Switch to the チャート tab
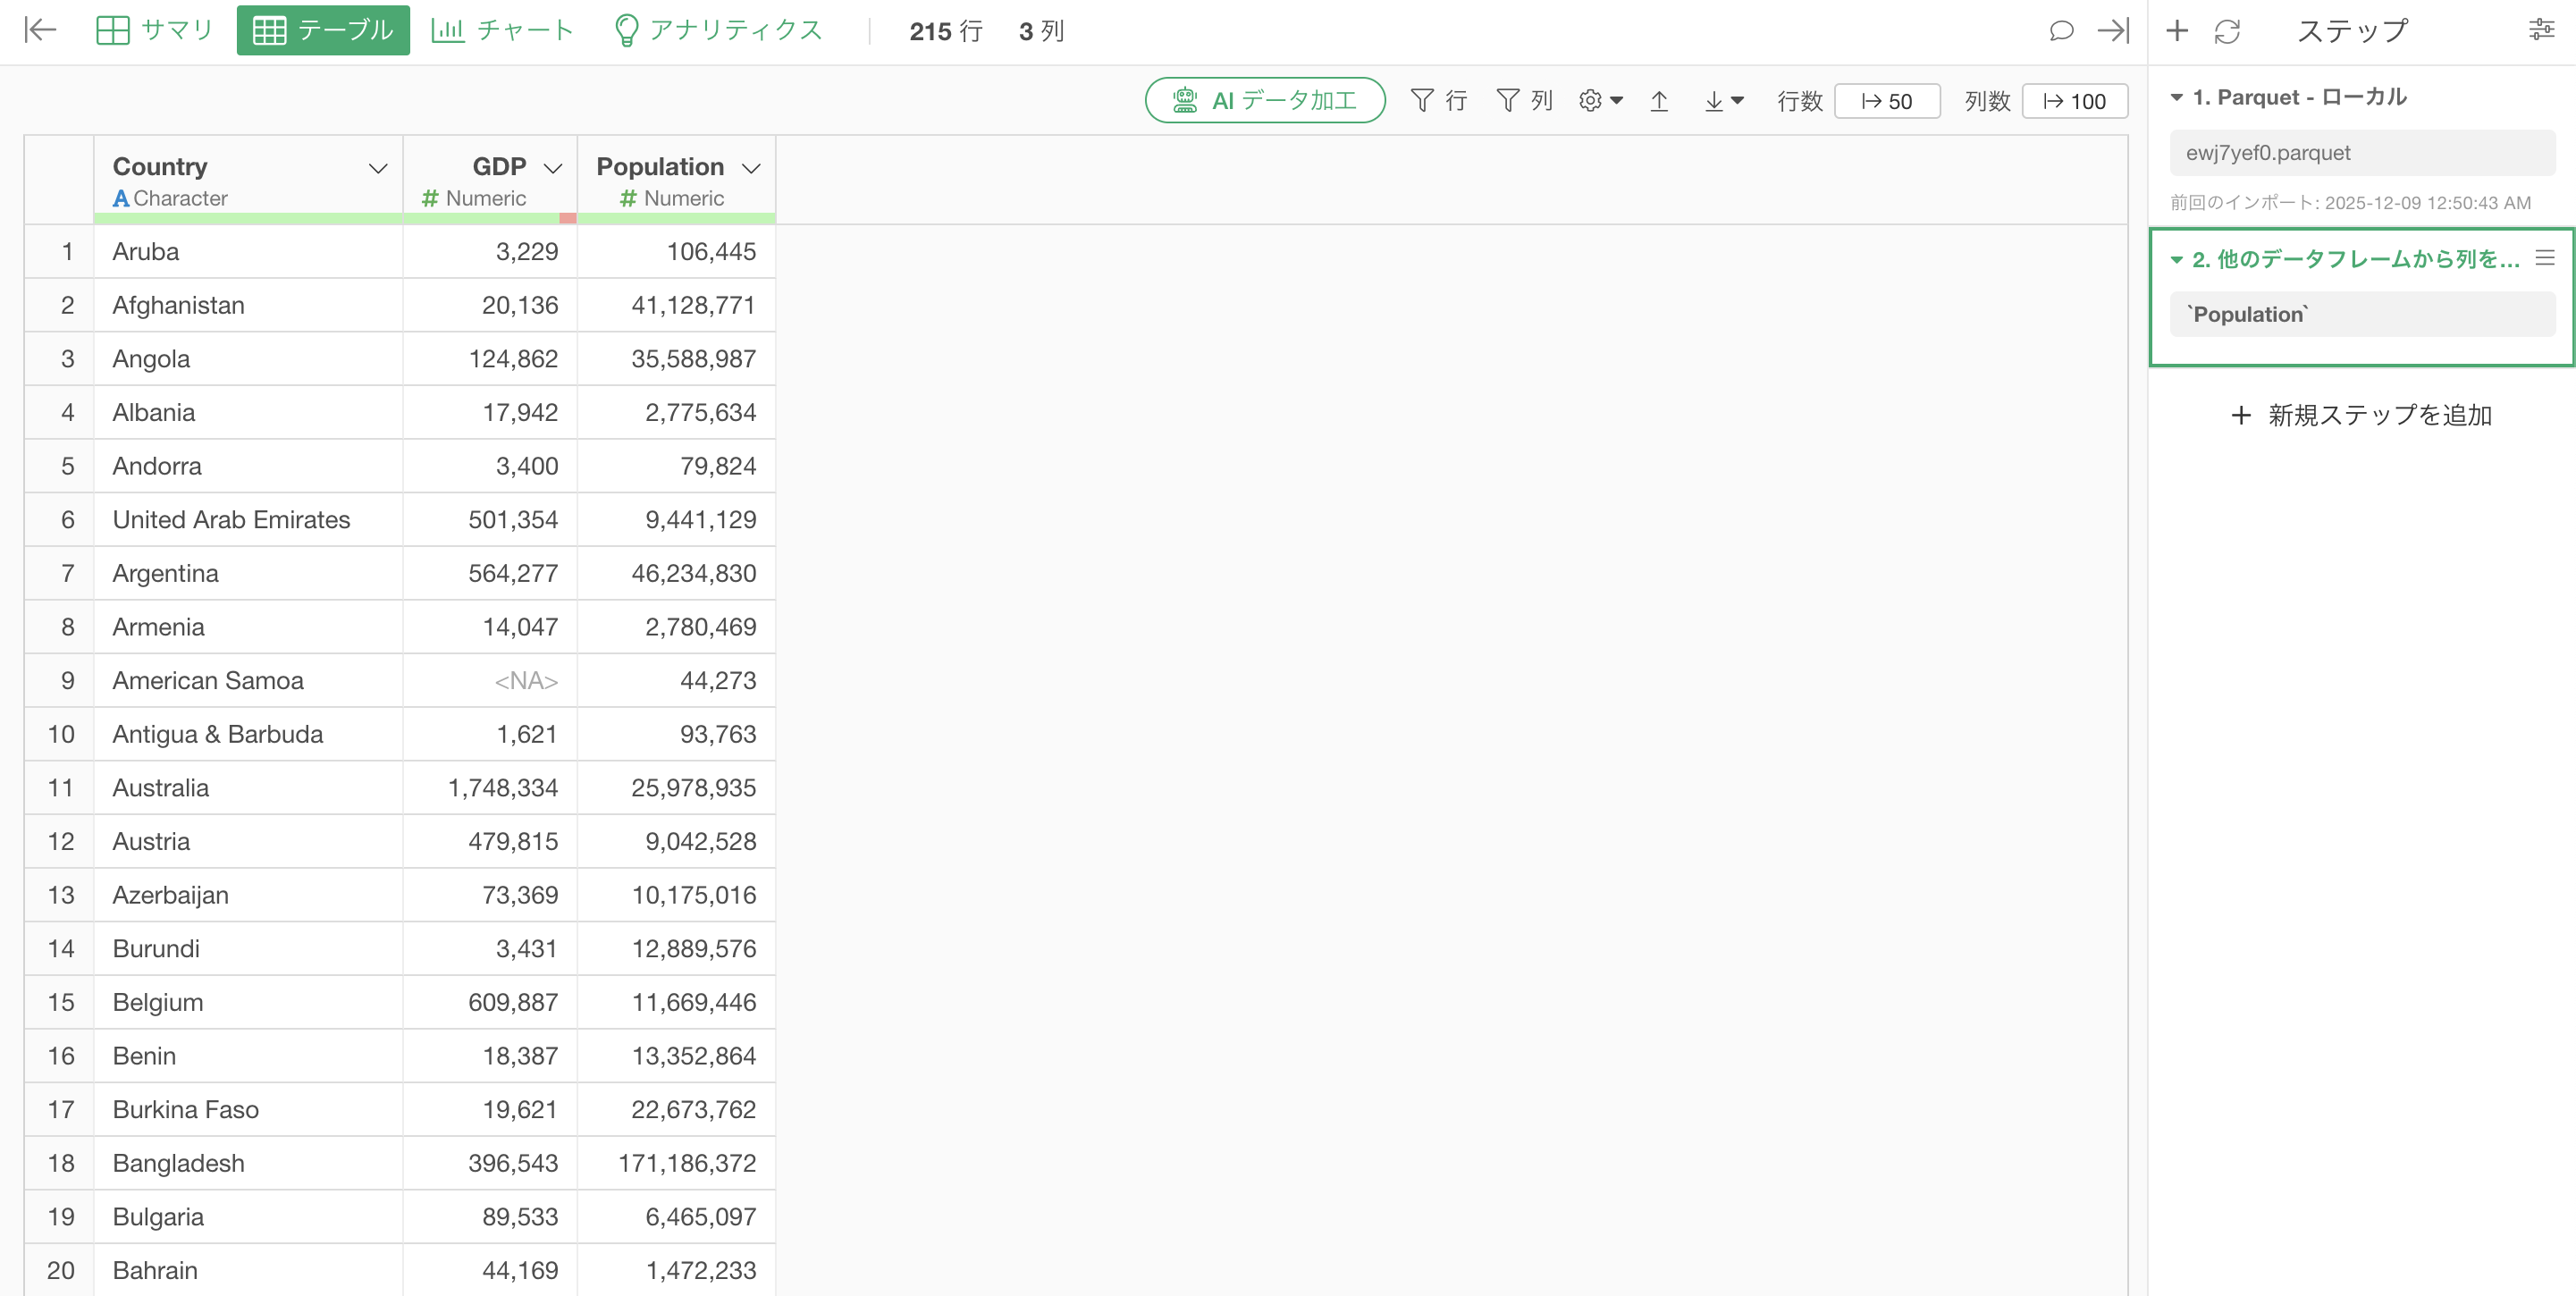This screenshot has width=2576, height=1296. [502, 30]
